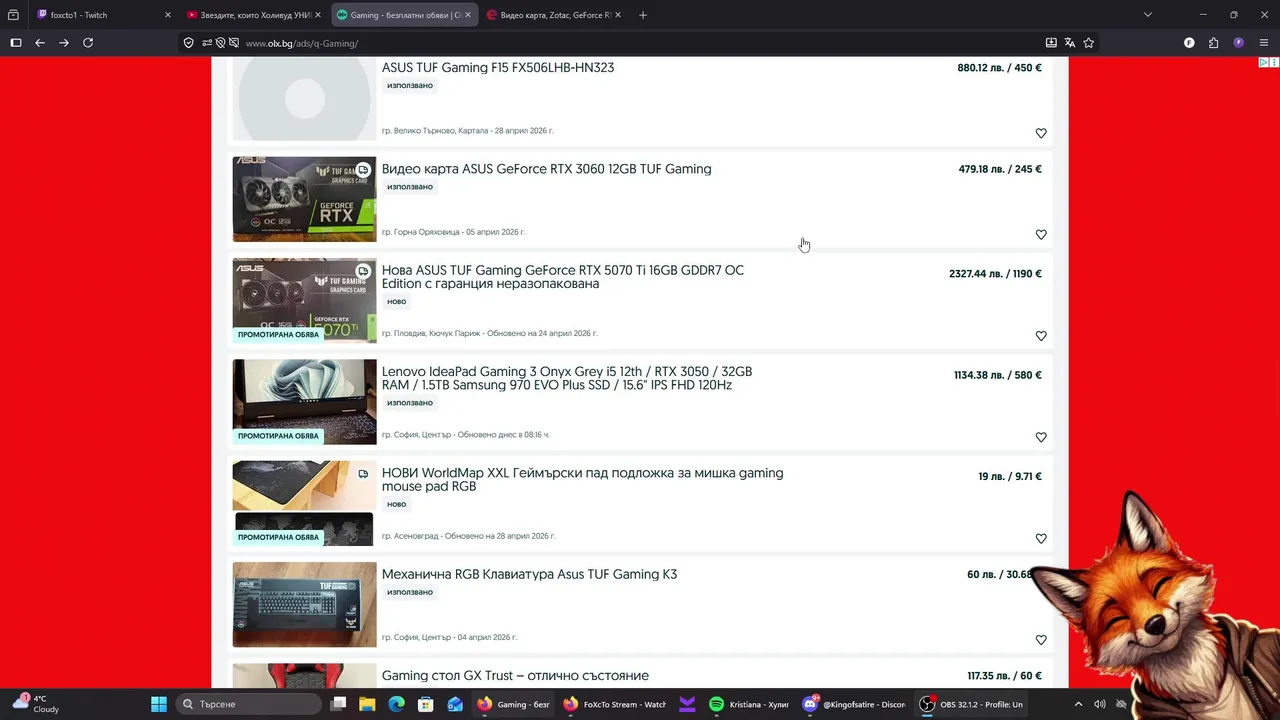Open the extensions puzzle icon
Screen dimensions: 1280x720
click(x=1214, y=43)
